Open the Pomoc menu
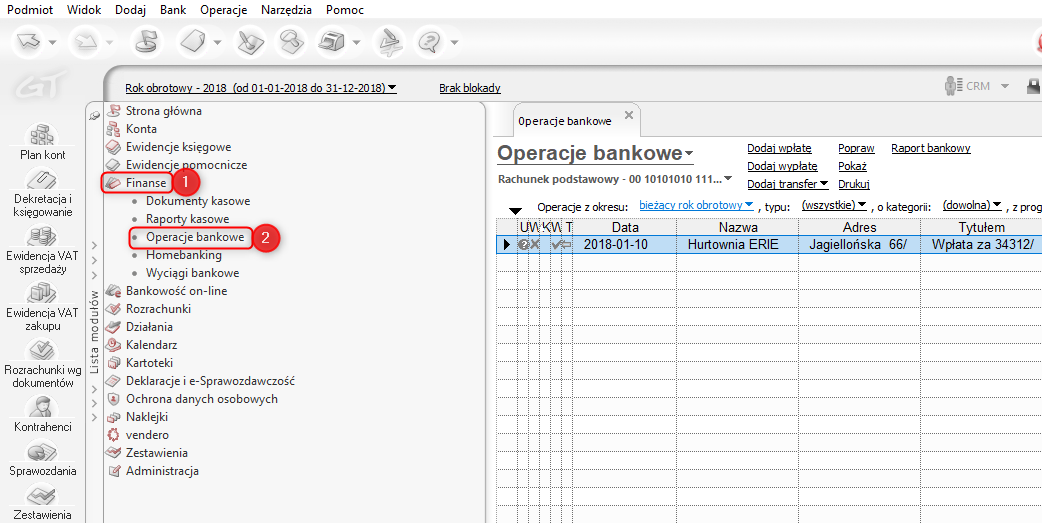This screenshot has height=523, width=1042. [x=345, y=10]
